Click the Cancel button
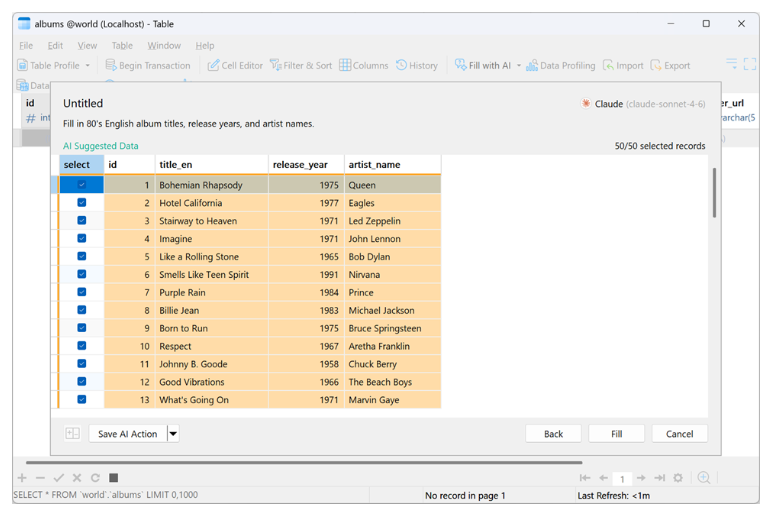This screenshot has width=768, height=506. pos(680,434)
